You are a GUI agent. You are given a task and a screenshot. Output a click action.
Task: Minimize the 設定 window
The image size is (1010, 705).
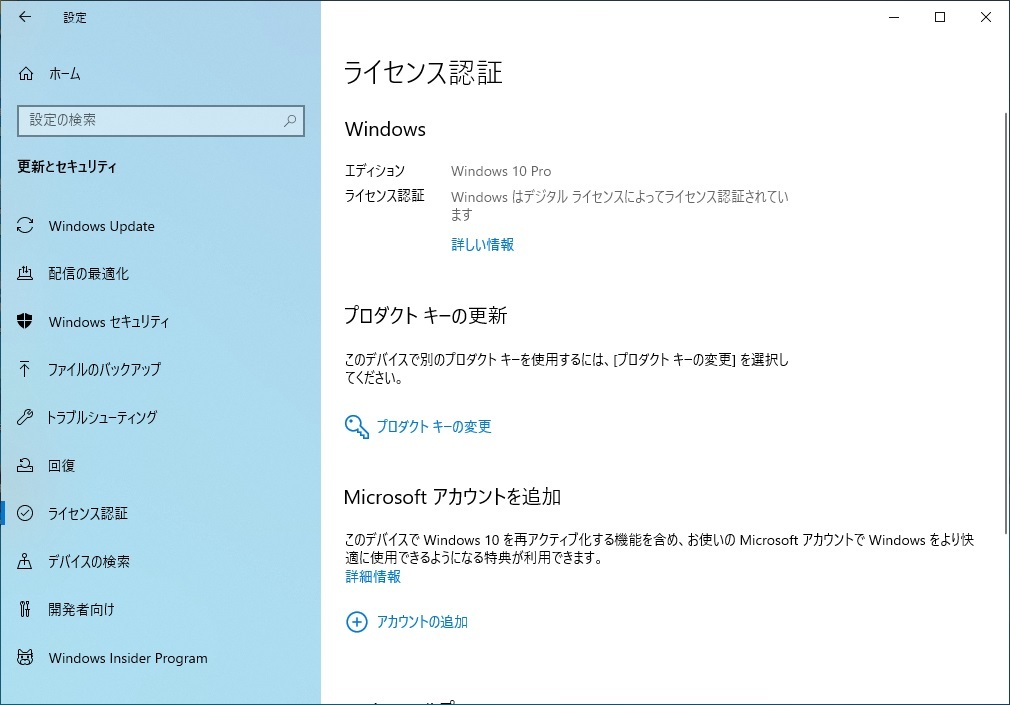click(894, 17)
